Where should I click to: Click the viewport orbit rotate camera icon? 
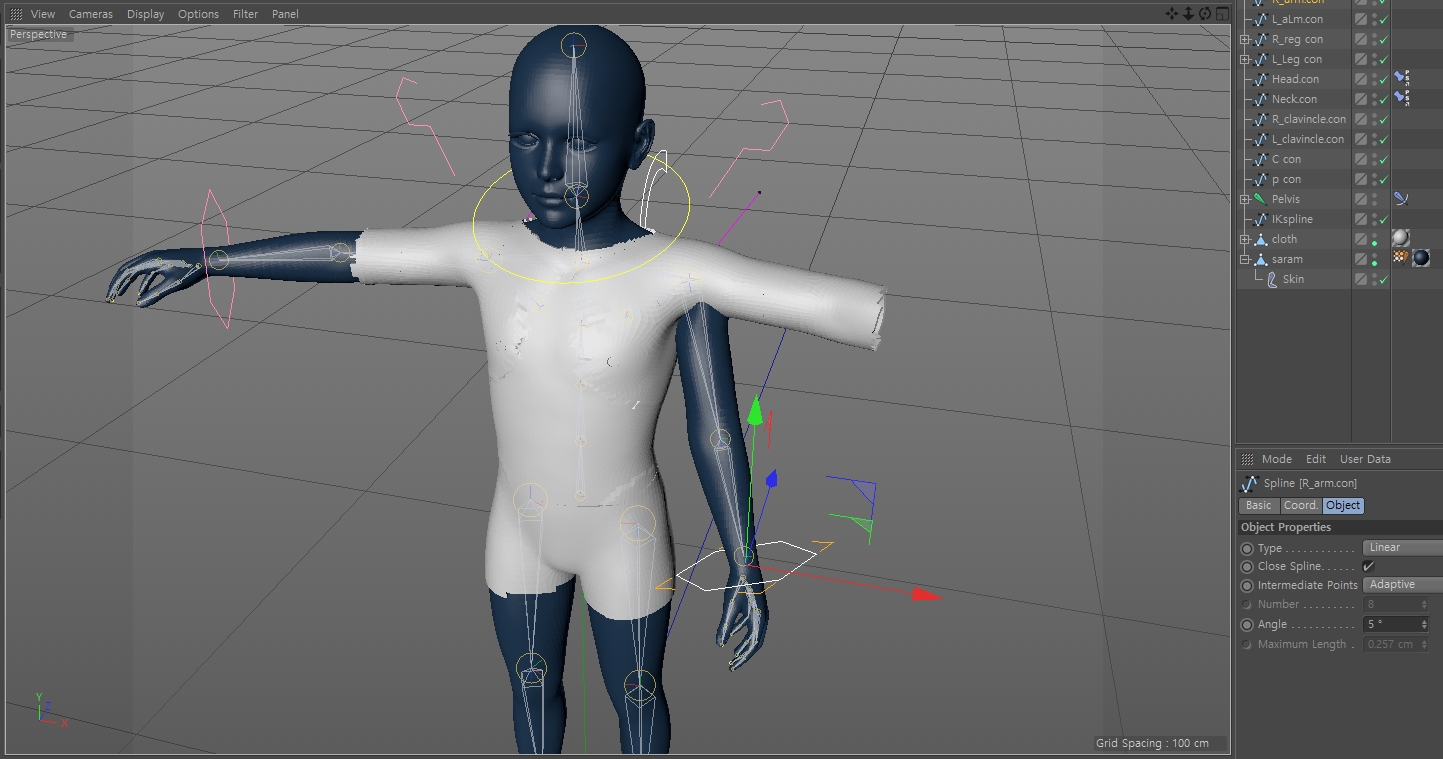pos(1205,14)
